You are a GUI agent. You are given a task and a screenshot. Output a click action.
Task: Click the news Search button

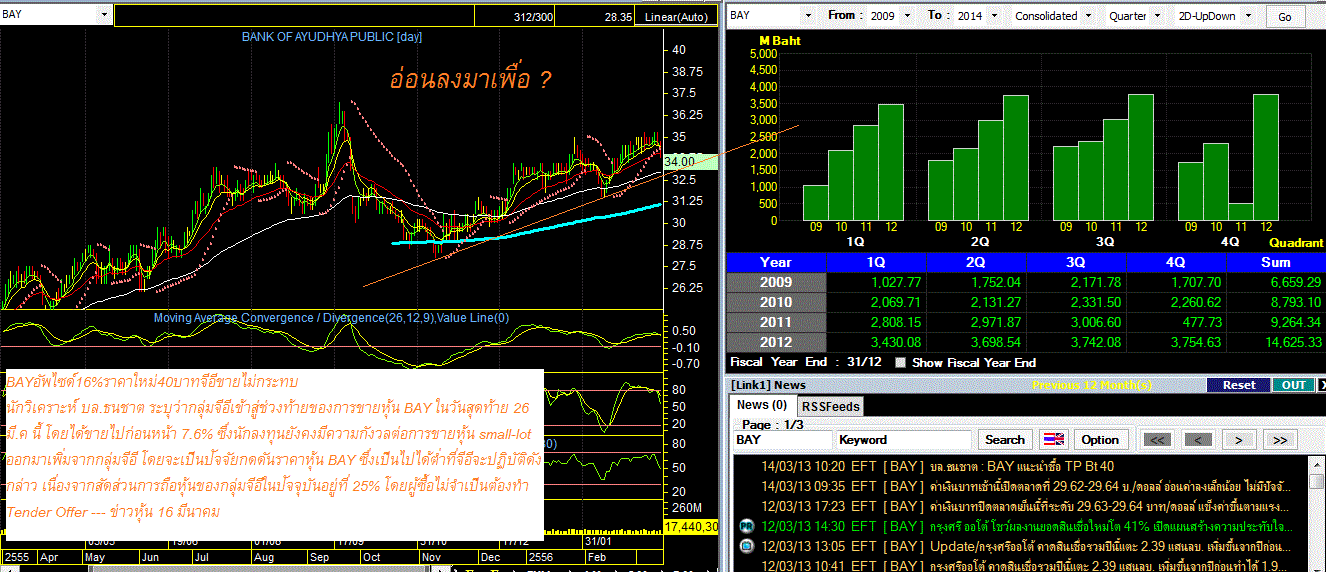pos(1004,440)
